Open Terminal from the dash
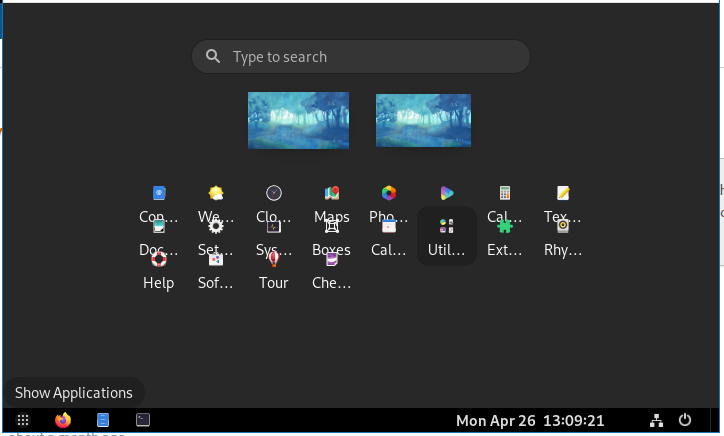 click(143, 420)
